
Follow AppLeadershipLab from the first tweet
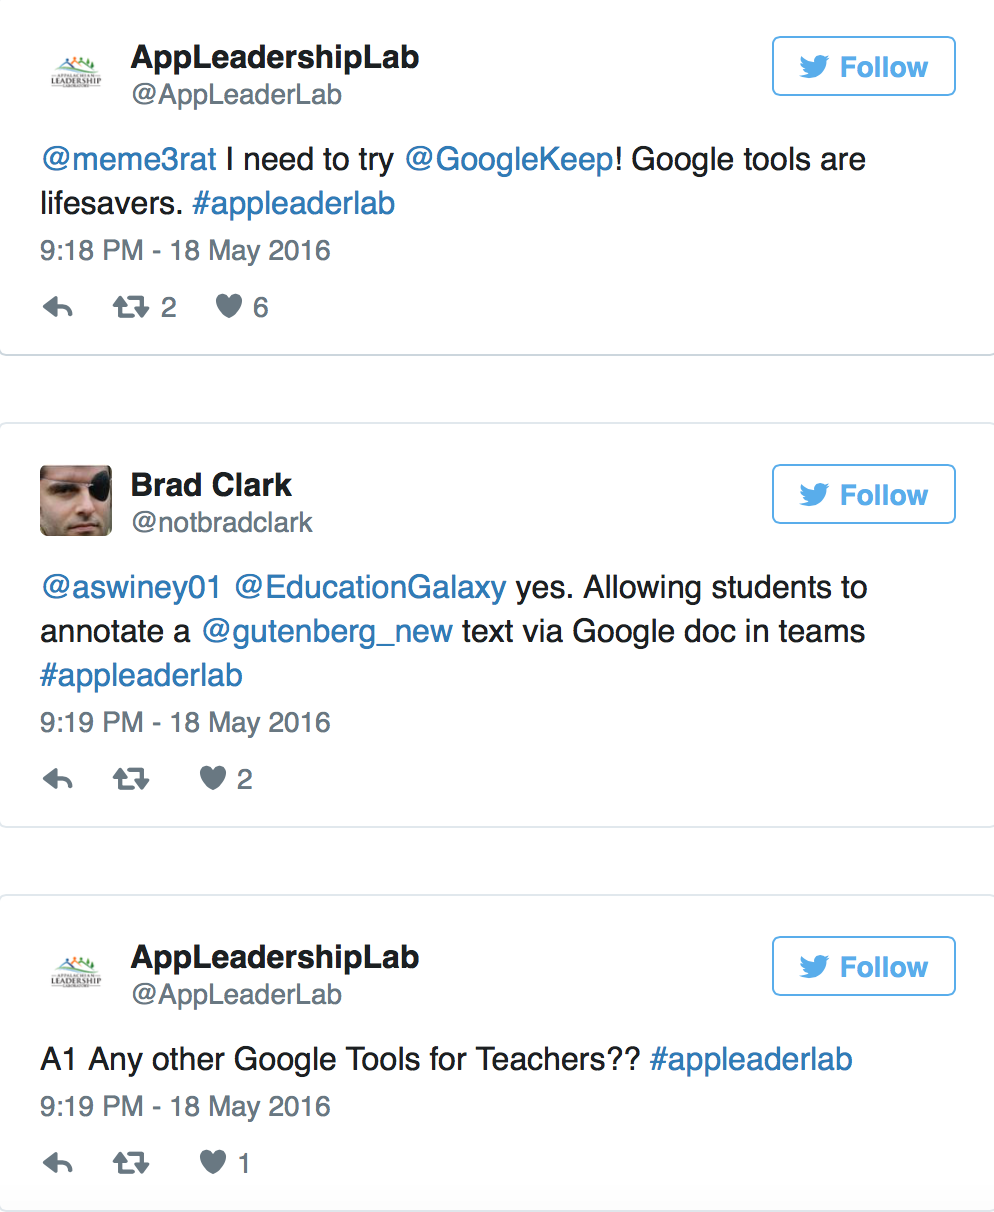tap(863, 67)
